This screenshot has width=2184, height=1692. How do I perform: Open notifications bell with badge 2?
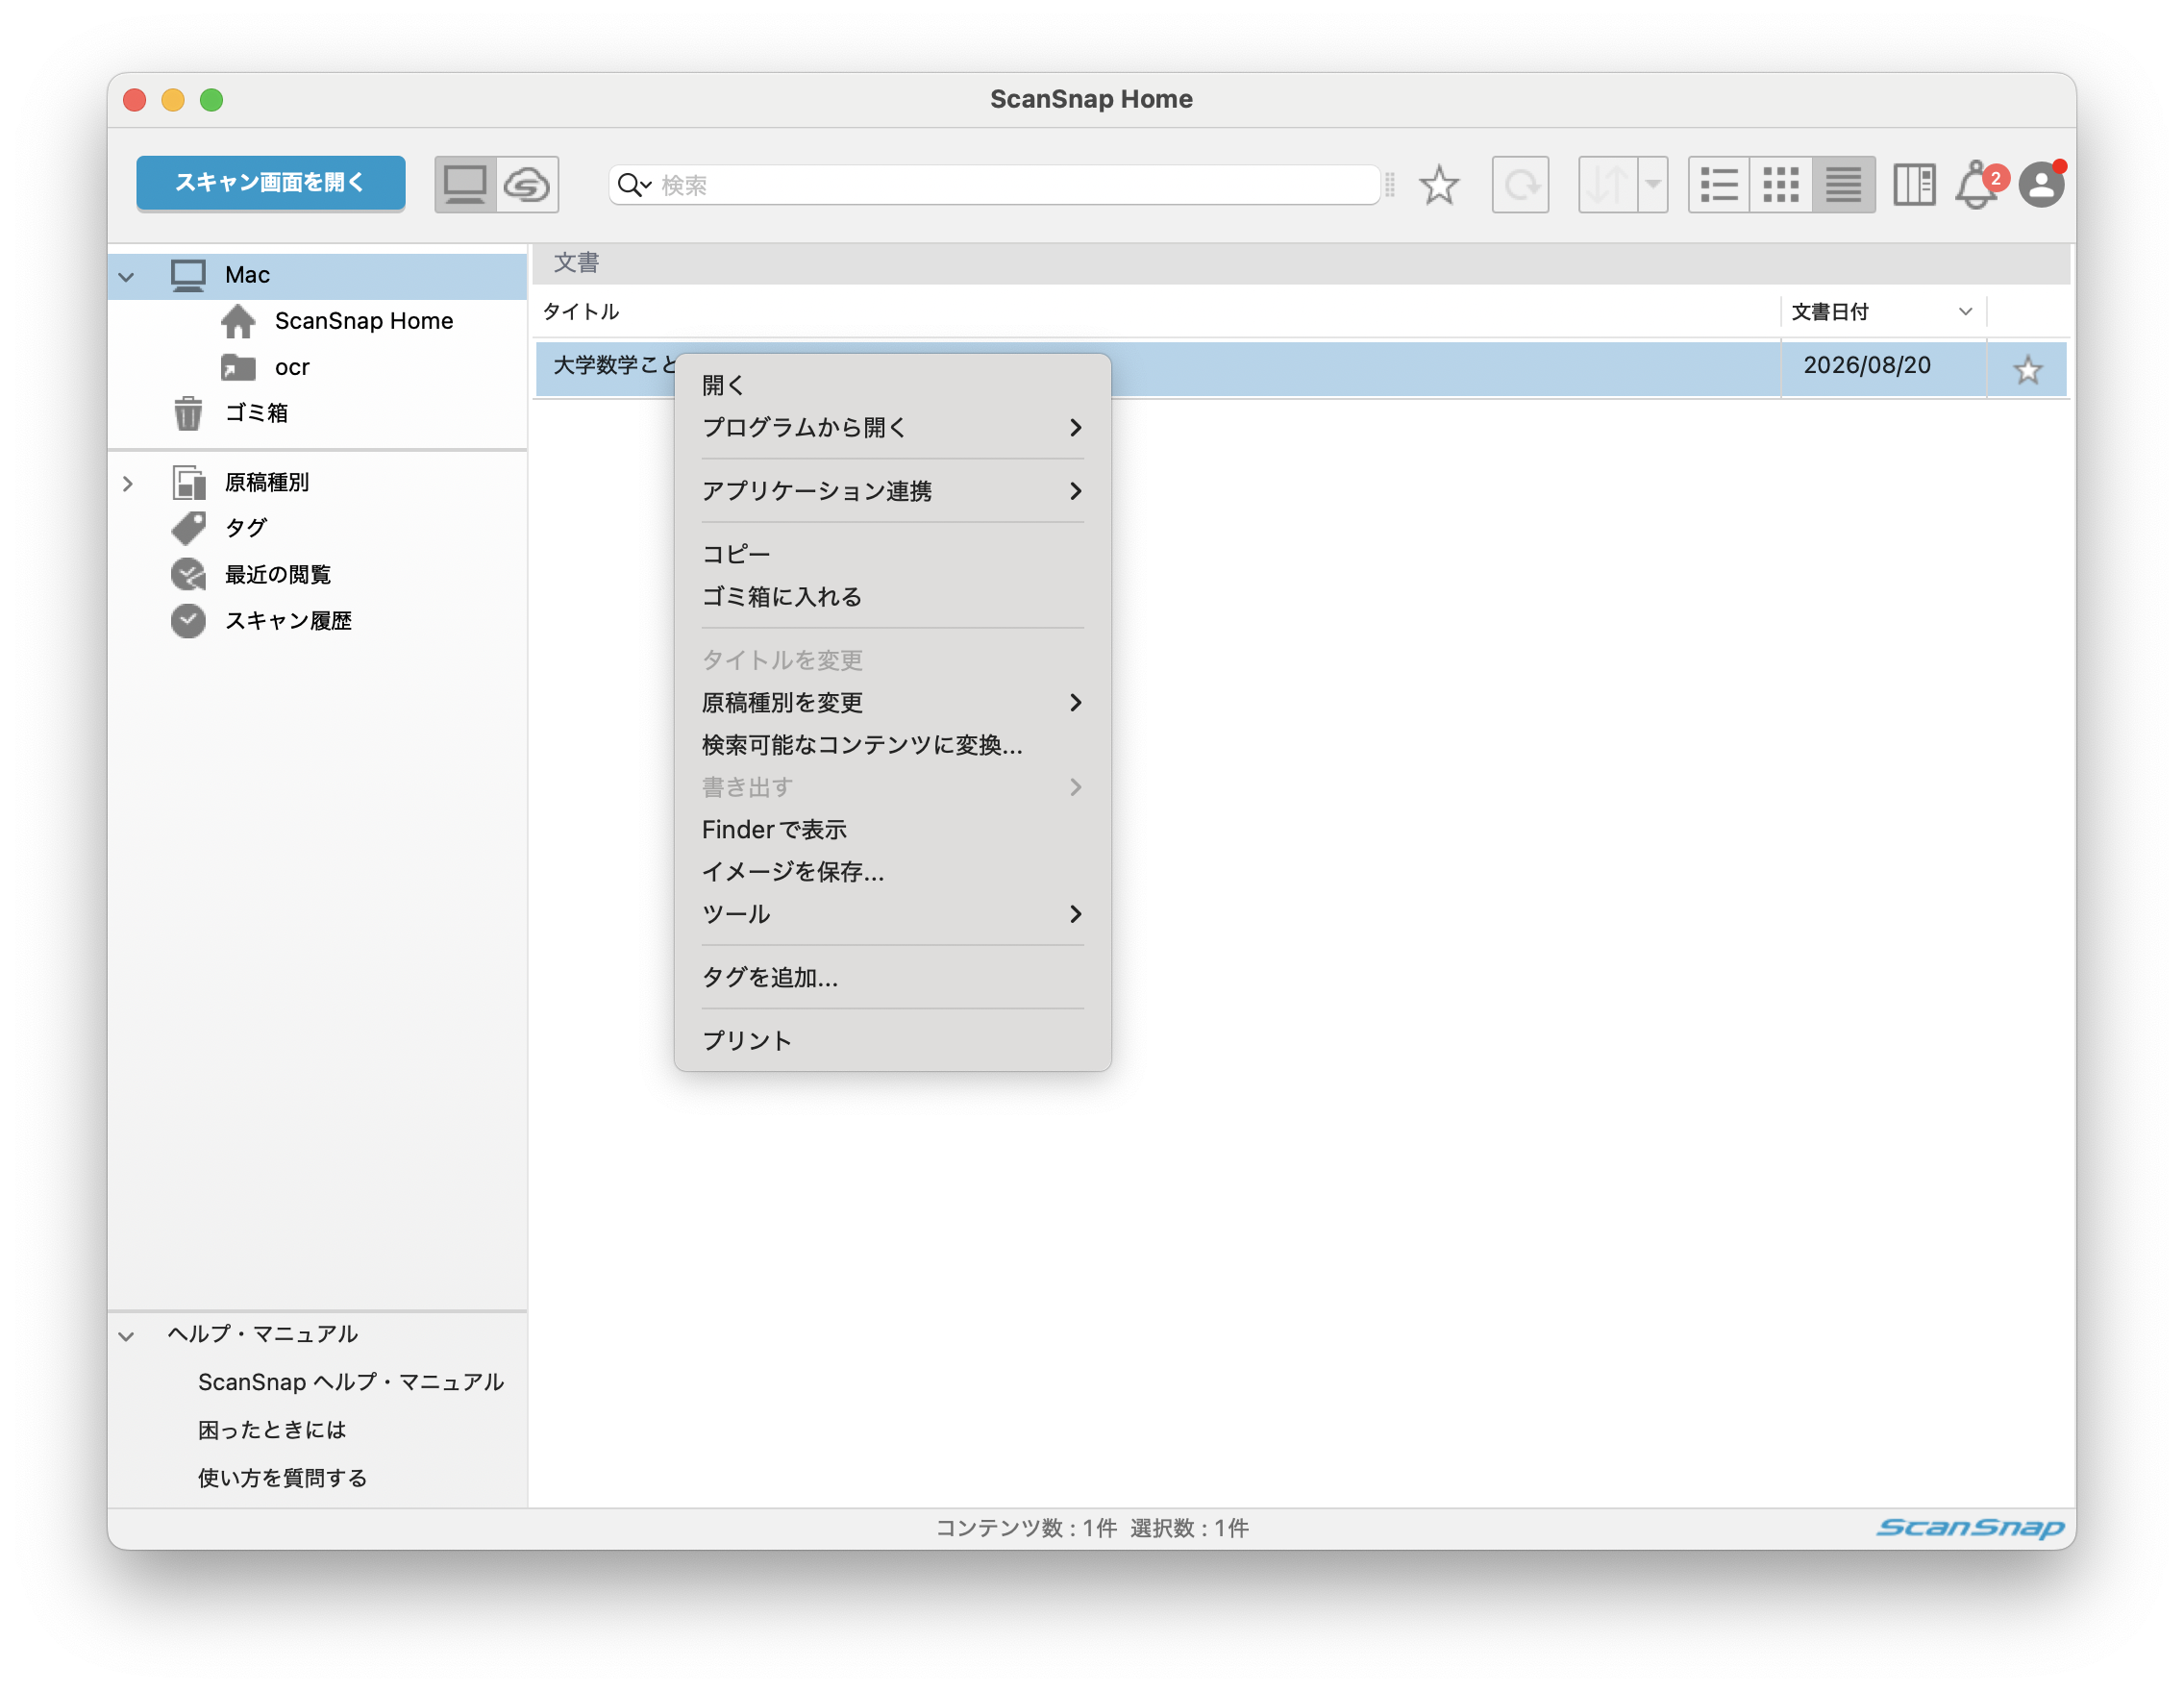[1979, 185]
